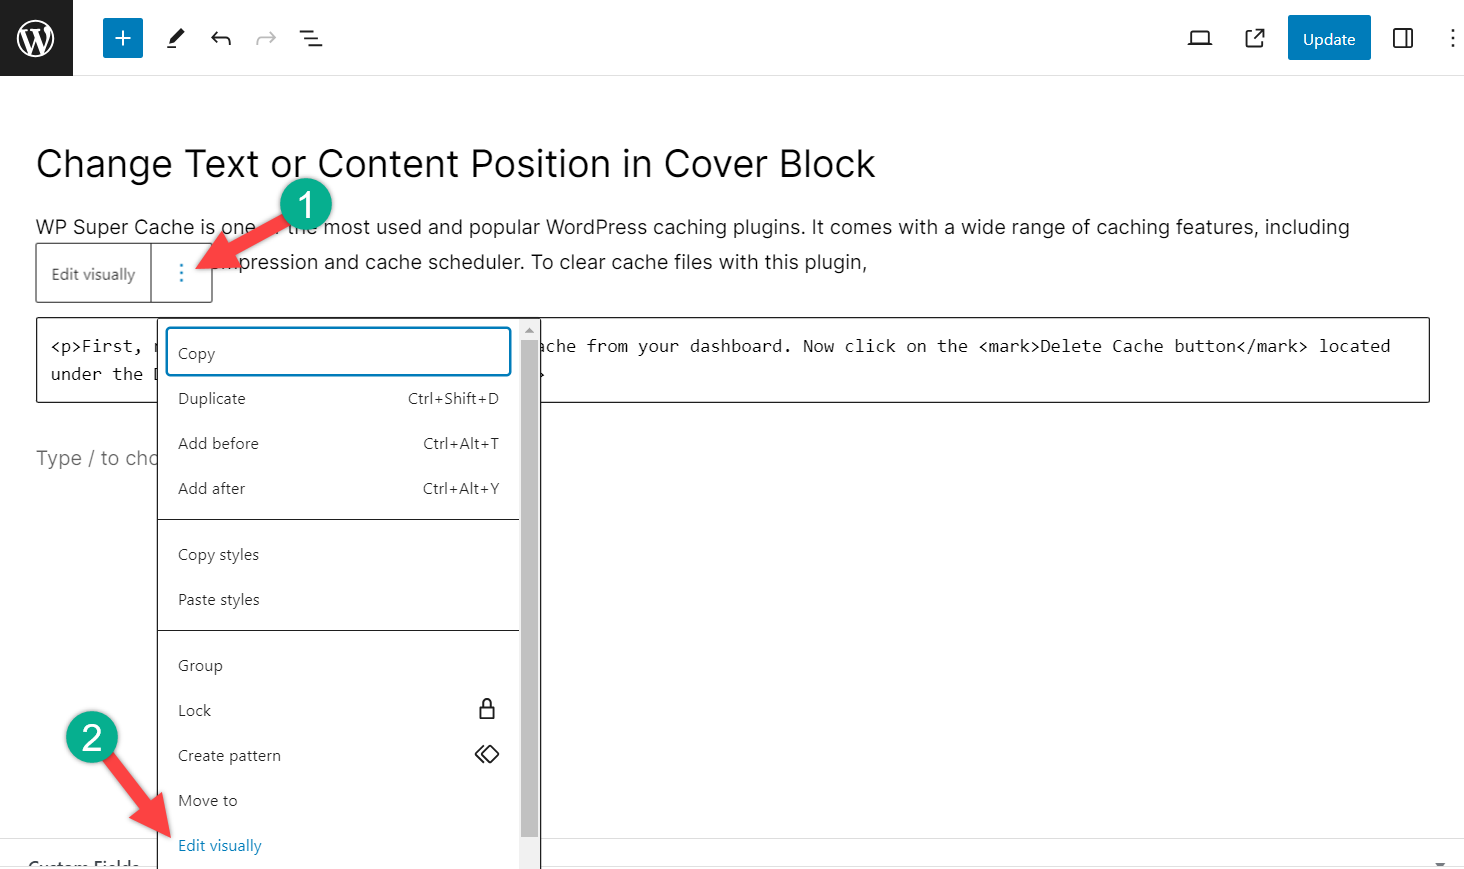Click the Update button
This screenshot has height=869, width=1464.
[x=1329, y=38]
